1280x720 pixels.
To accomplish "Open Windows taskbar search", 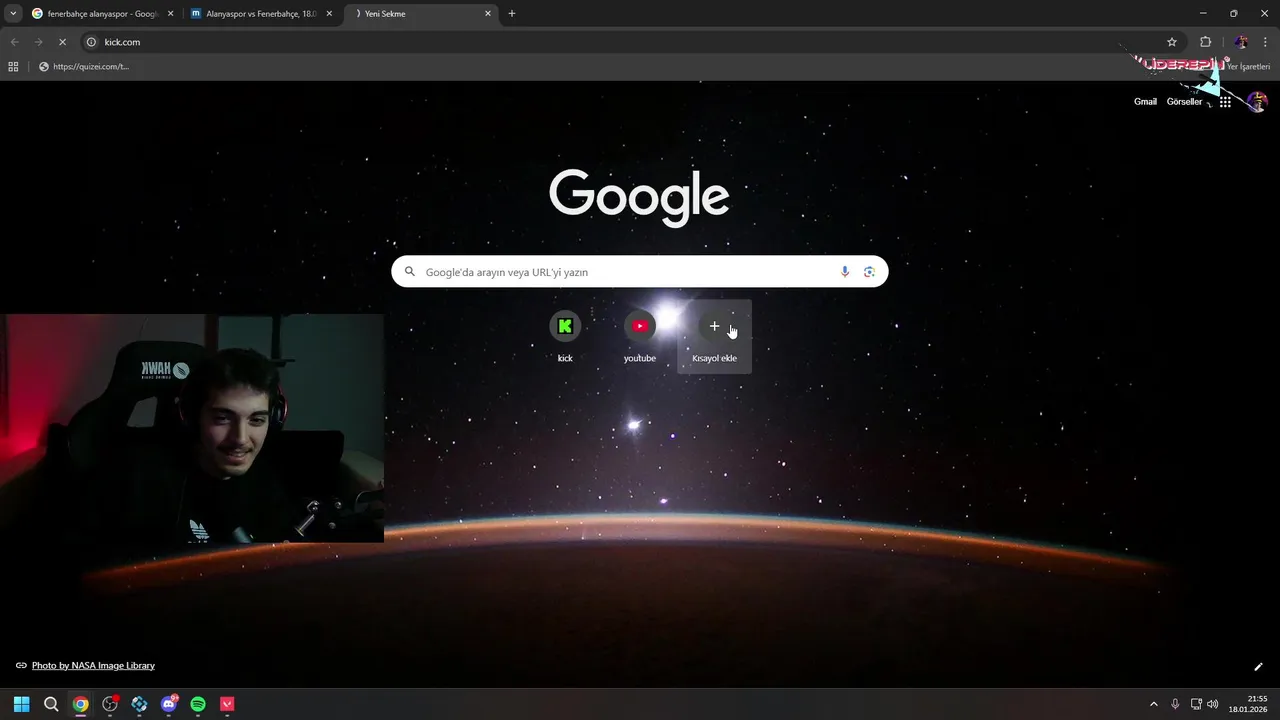I will click(x=51, y=704).
